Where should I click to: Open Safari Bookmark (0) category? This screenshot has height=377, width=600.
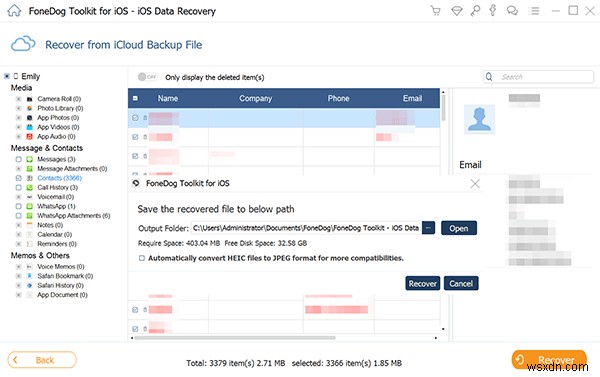(65, 276)
